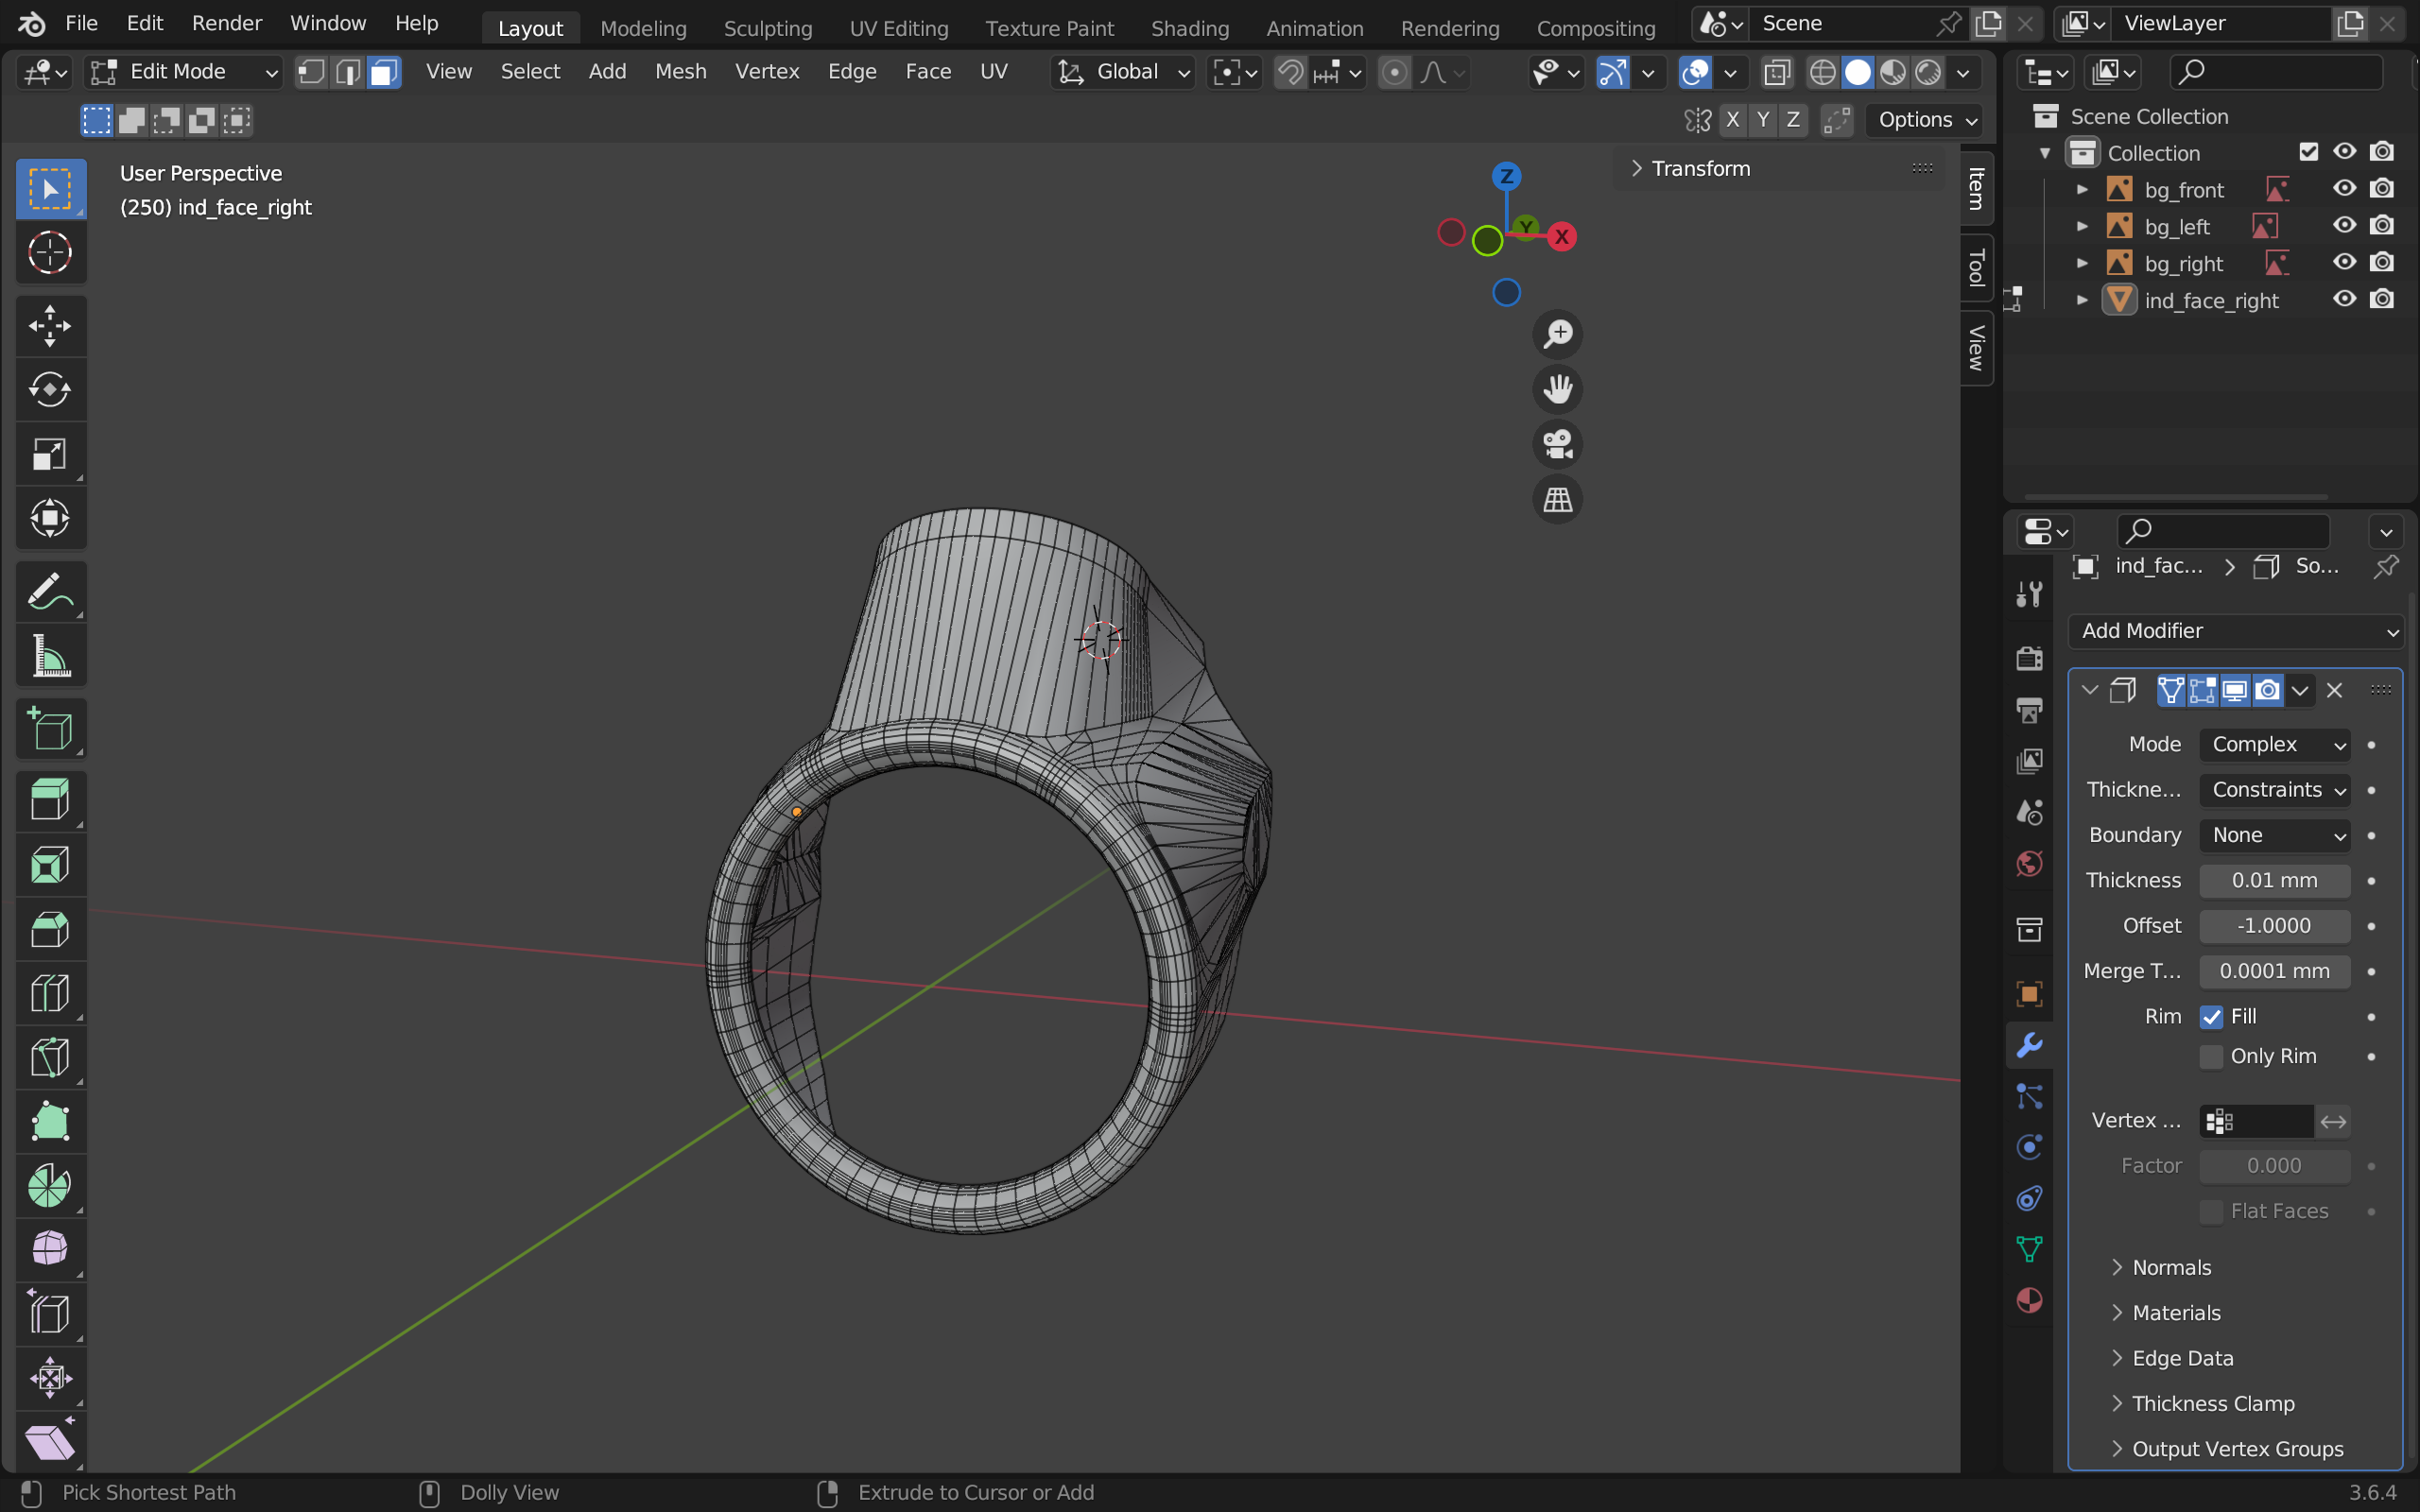This screenshot has width=2420, height=1512.
Task: Select the Move tool in toolbar
Action: tap(50, 326)
